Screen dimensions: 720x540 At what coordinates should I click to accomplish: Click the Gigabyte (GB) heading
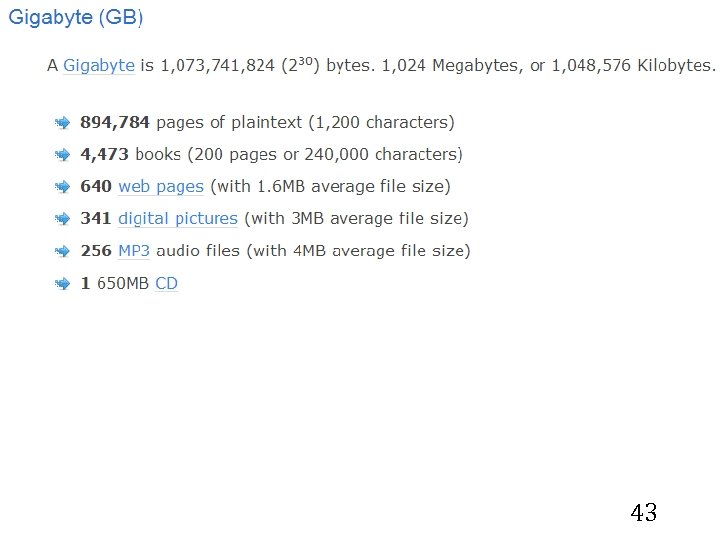coord(77,19)
